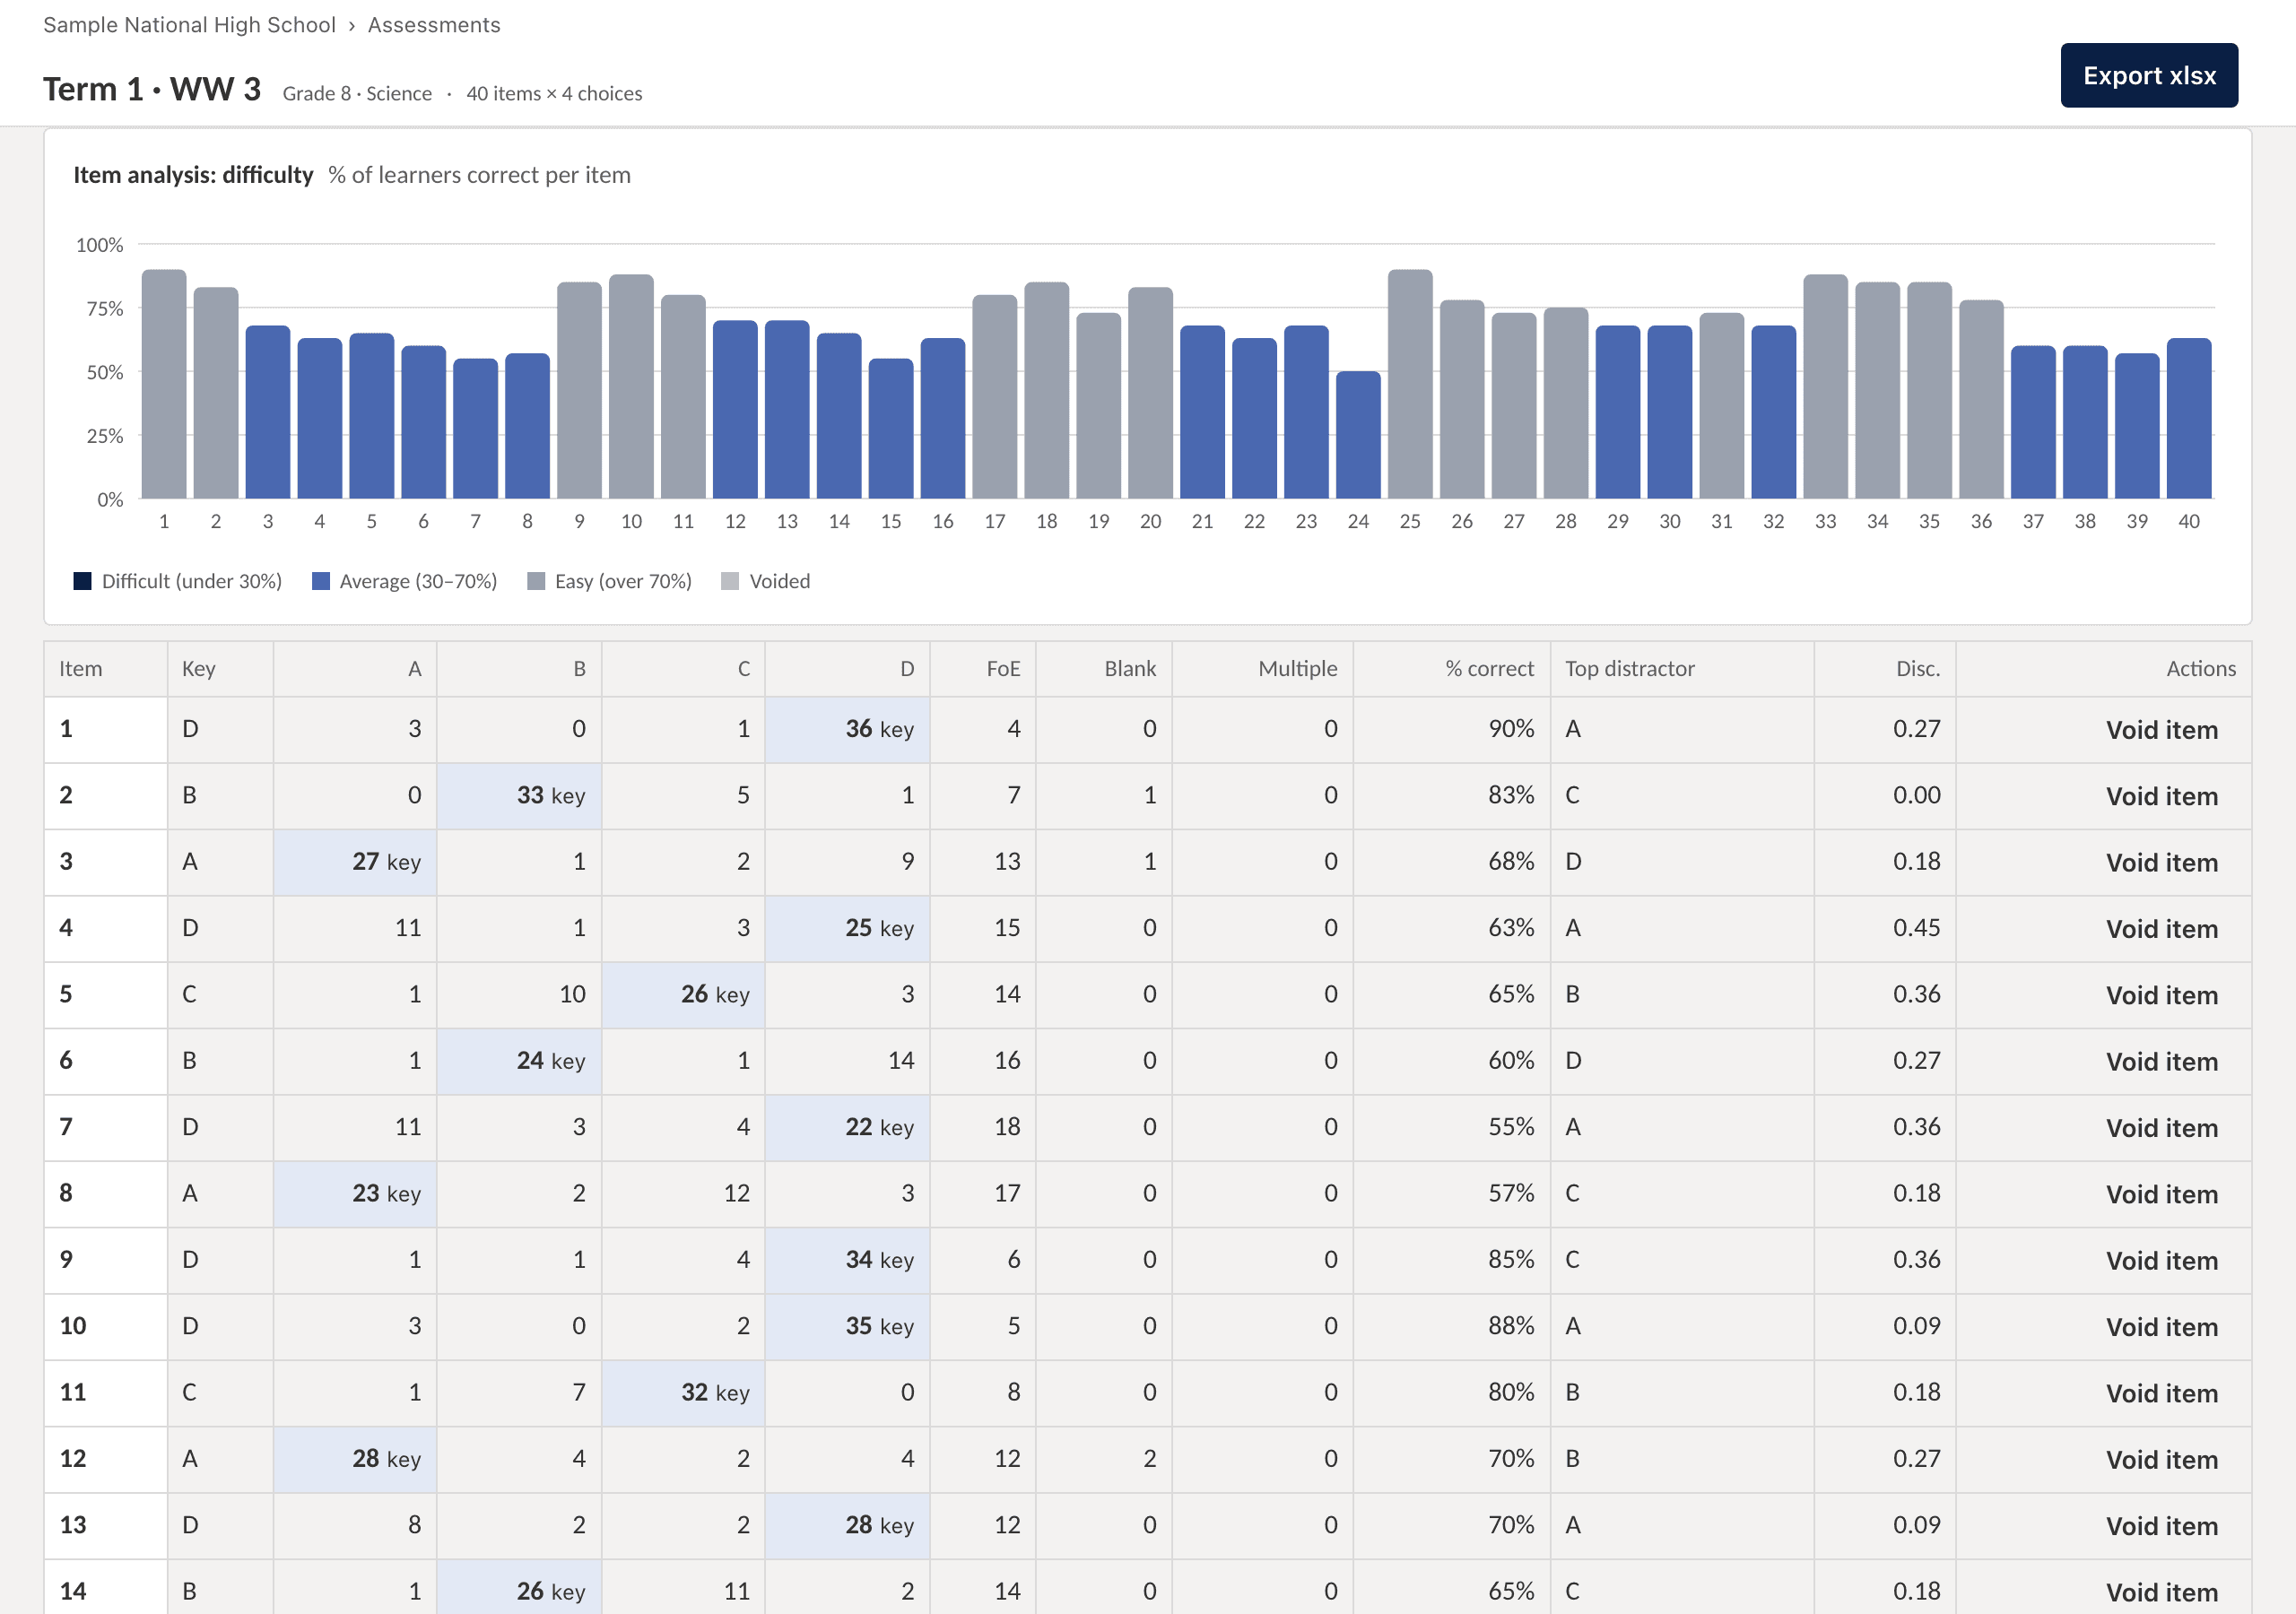Click the '90%' correct value

tap(1510, 729)
